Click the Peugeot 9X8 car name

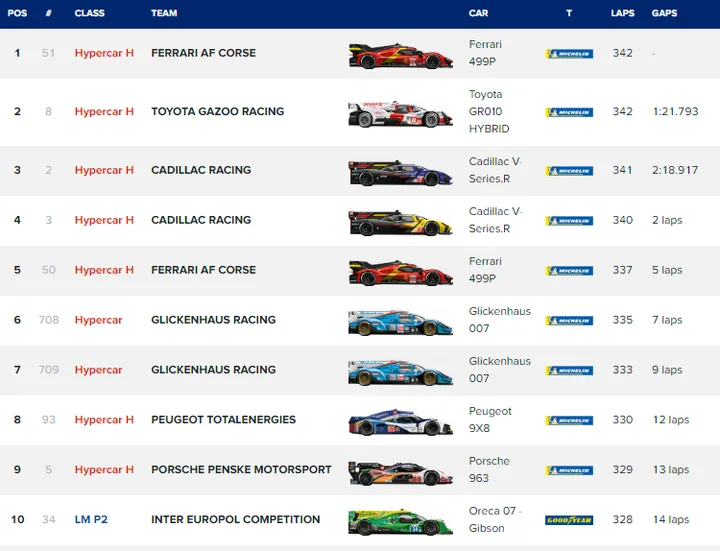490,420
